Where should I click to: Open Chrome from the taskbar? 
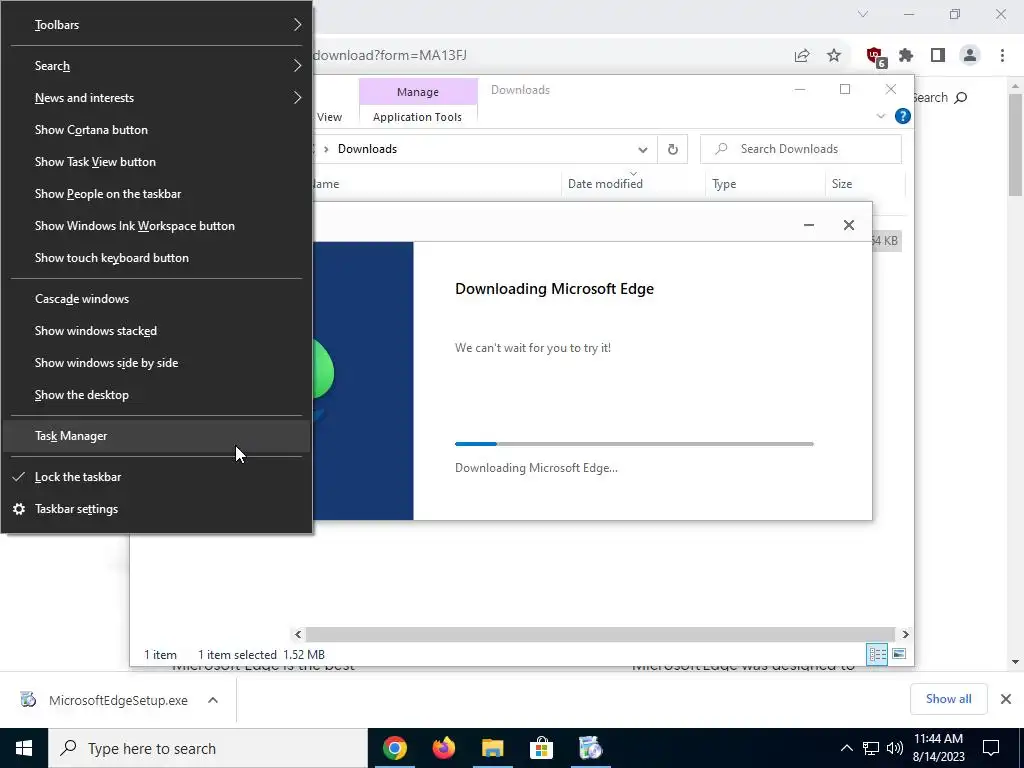[x=394, y=748]
